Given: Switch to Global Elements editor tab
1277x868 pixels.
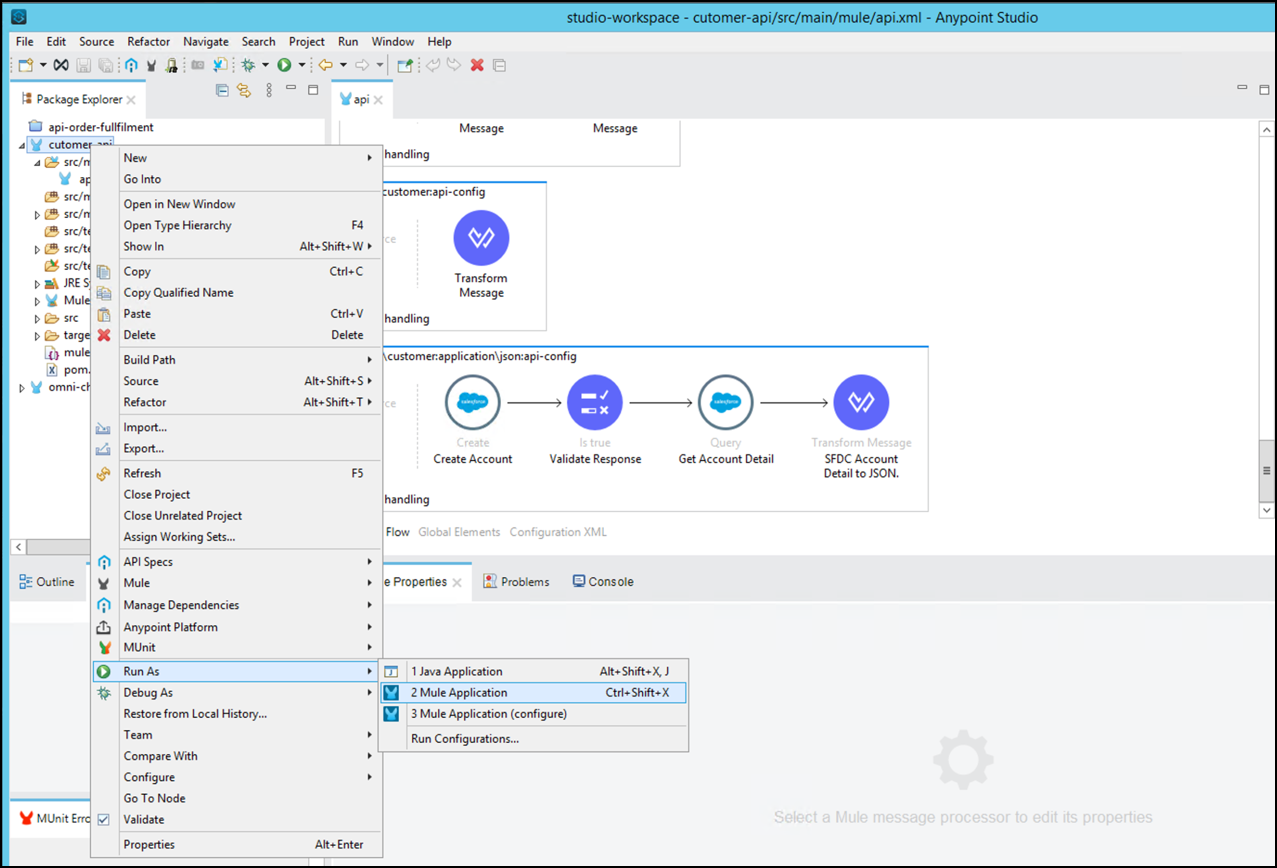Looking at the screenshot, I should [x=458, y=532].
